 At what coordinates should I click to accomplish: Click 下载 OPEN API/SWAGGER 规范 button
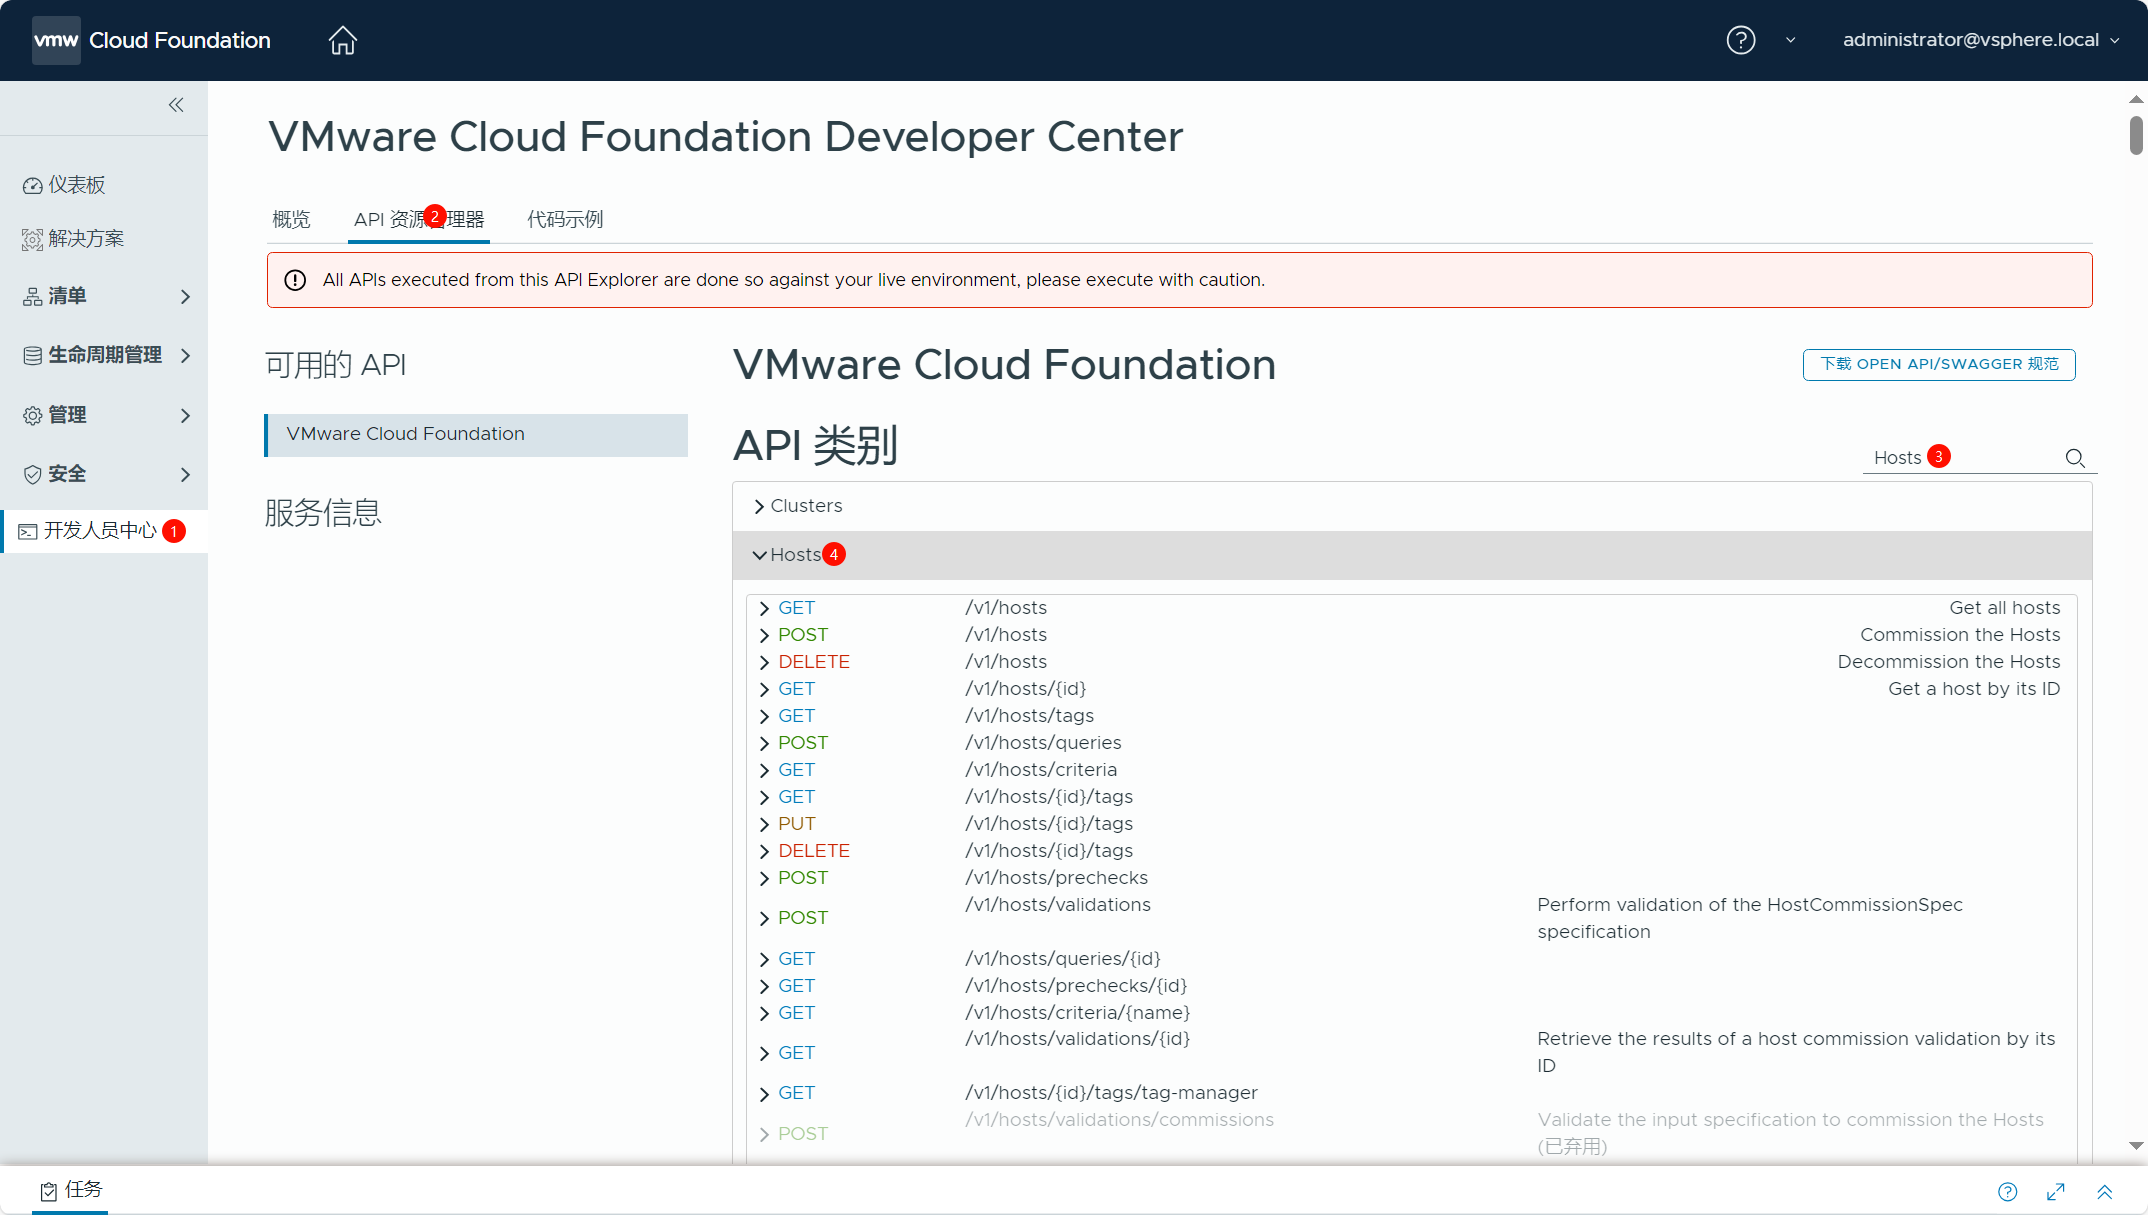click(x=1938, y=364)
